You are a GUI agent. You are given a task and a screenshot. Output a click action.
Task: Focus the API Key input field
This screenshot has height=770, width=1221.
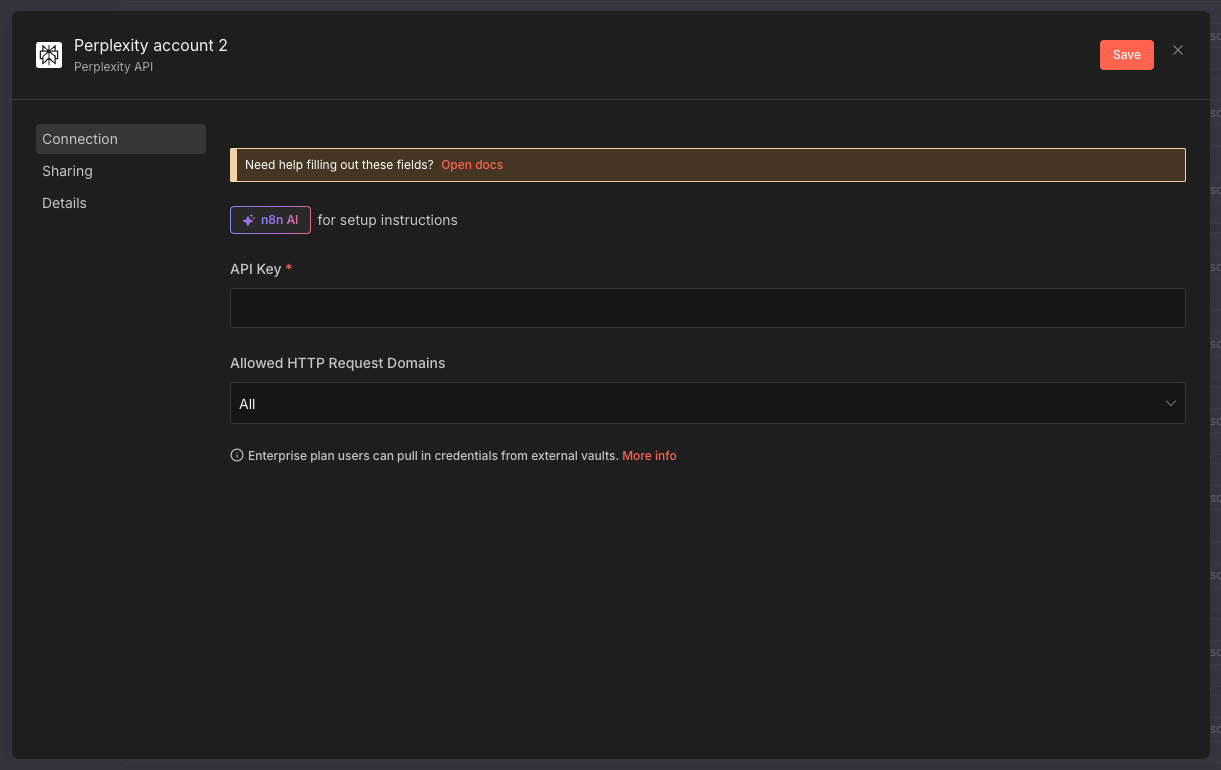click(x=707, y=308)
